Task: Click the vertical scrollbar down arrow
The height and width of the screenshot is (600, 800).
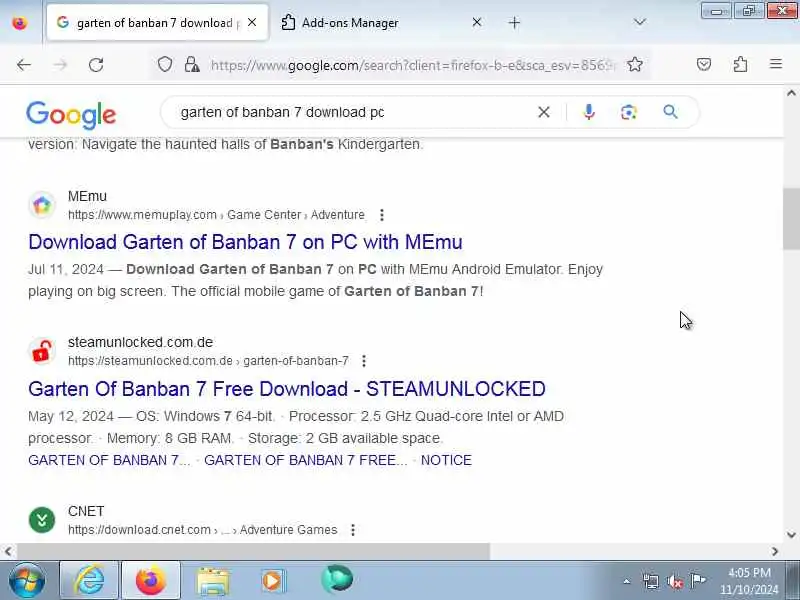Action: (x=791, y=535)
